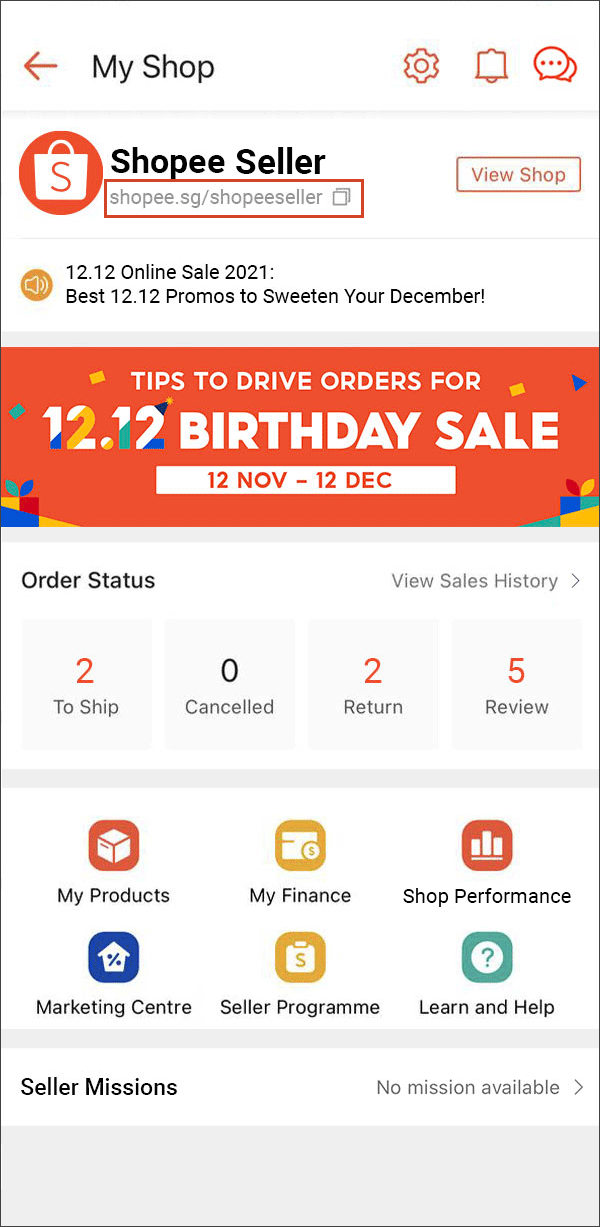
Task: Open chat messages
Action: (x=555, y=66)
